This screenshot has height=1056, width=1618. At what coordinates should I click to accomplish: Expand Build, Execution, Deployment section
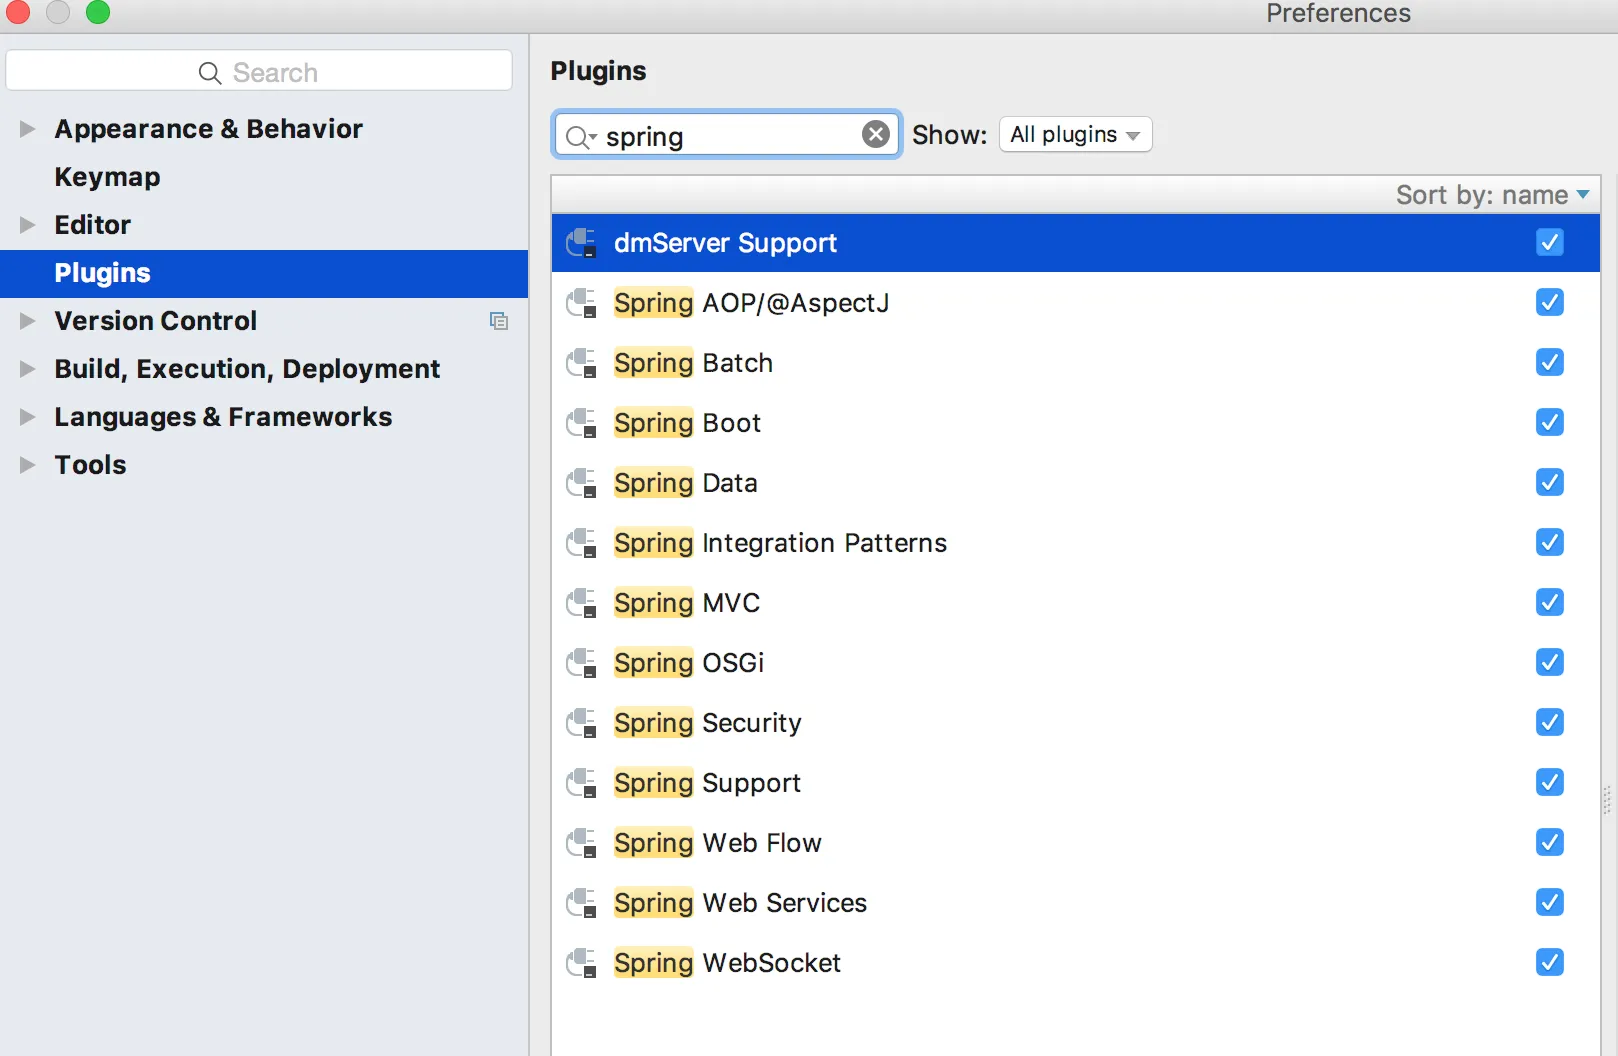tap(27, 369)
